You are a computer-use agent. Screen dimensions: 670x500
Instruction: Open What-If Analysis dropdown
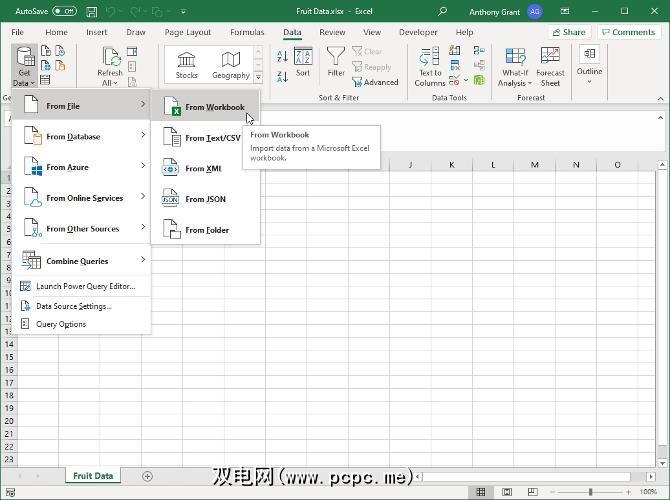(515, 67)
